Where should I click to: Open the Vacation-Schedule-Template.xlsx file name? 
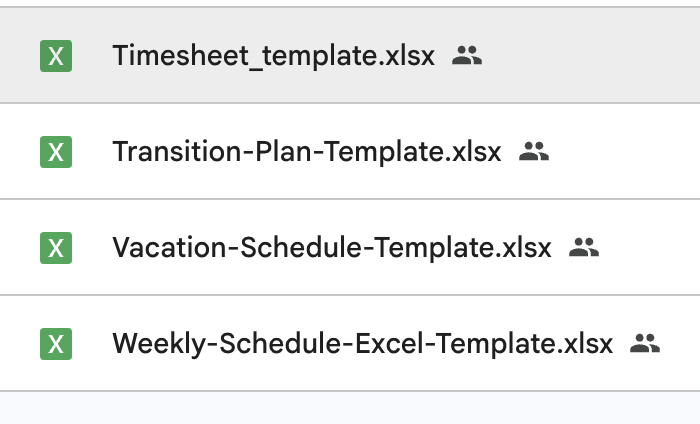click(332, 248)
